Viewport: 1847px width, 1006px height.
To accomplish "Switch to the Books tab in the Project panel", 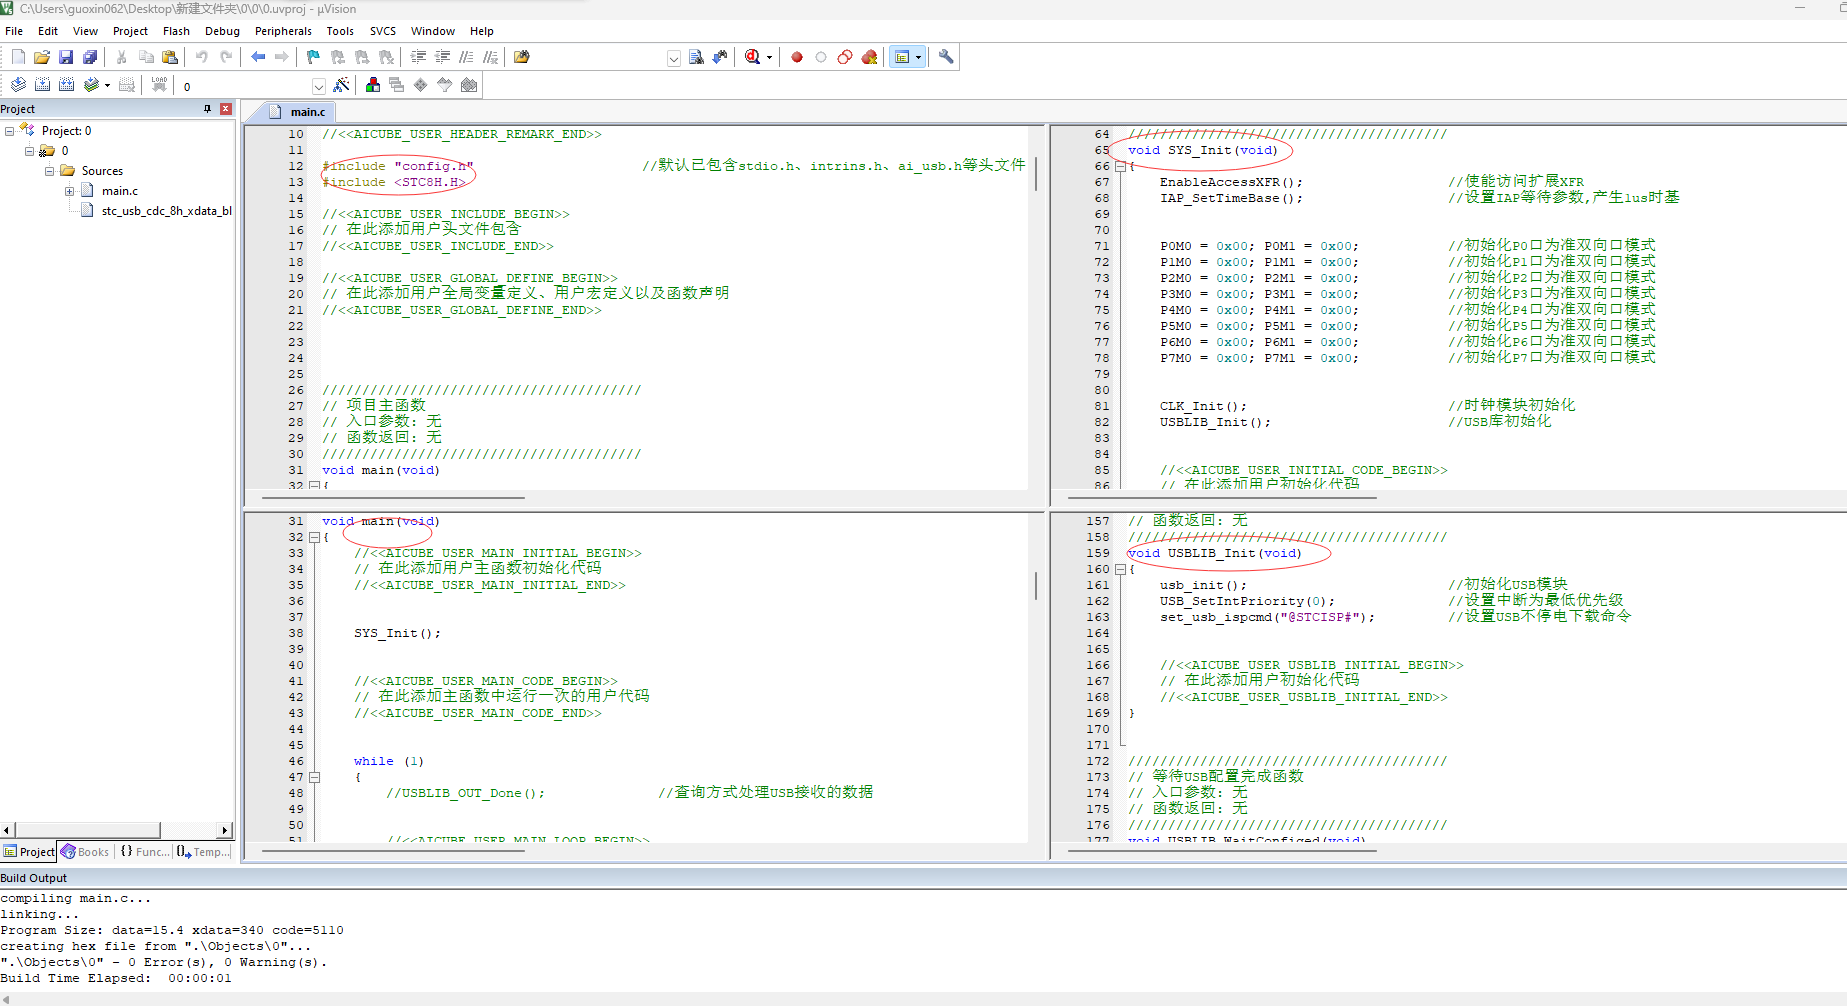I will coord(86,852).
